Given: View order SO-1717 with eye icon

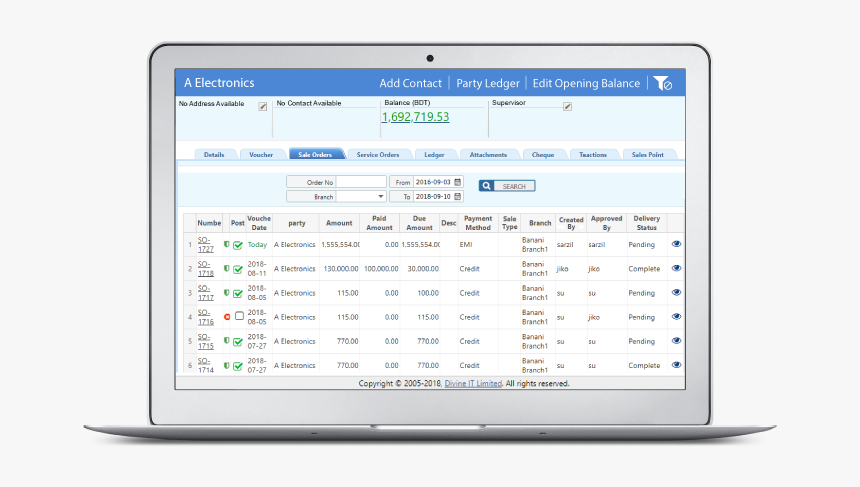Looking at the screenshot, I should pyautogui.click(x=676, y=292).
